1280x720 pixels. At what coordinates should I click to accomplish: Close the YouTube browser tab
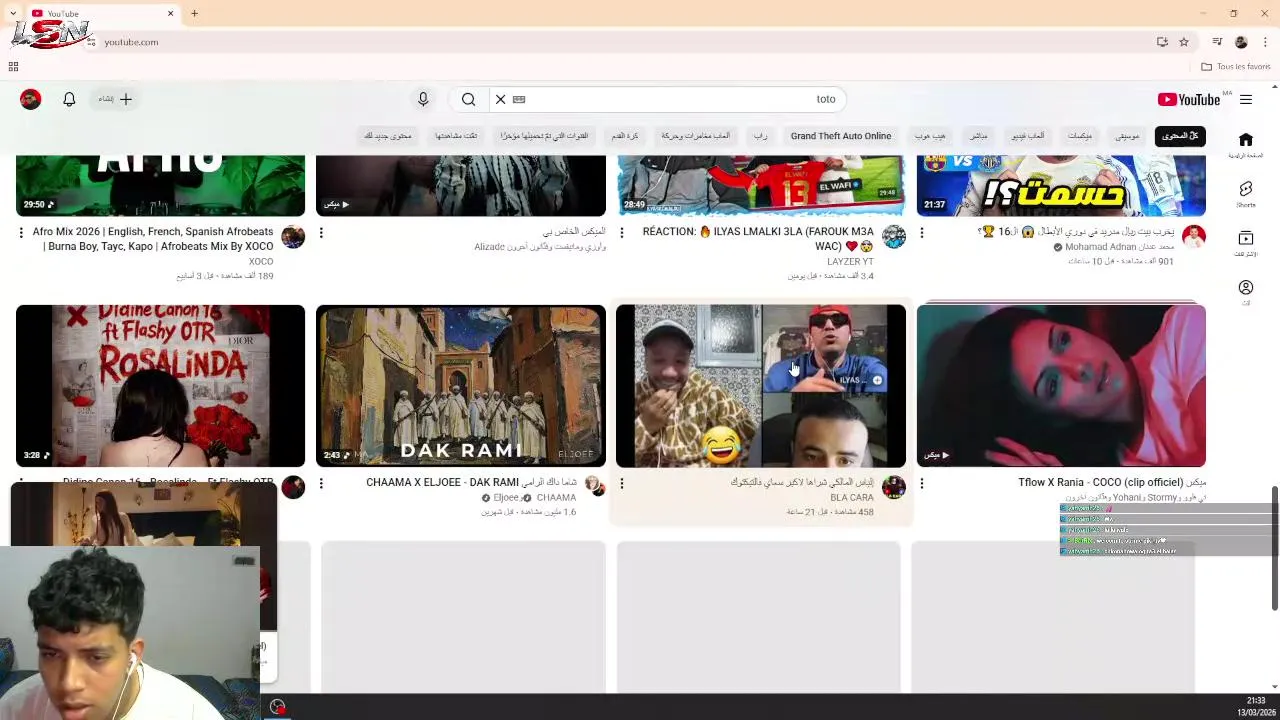(x=170, y=13)
